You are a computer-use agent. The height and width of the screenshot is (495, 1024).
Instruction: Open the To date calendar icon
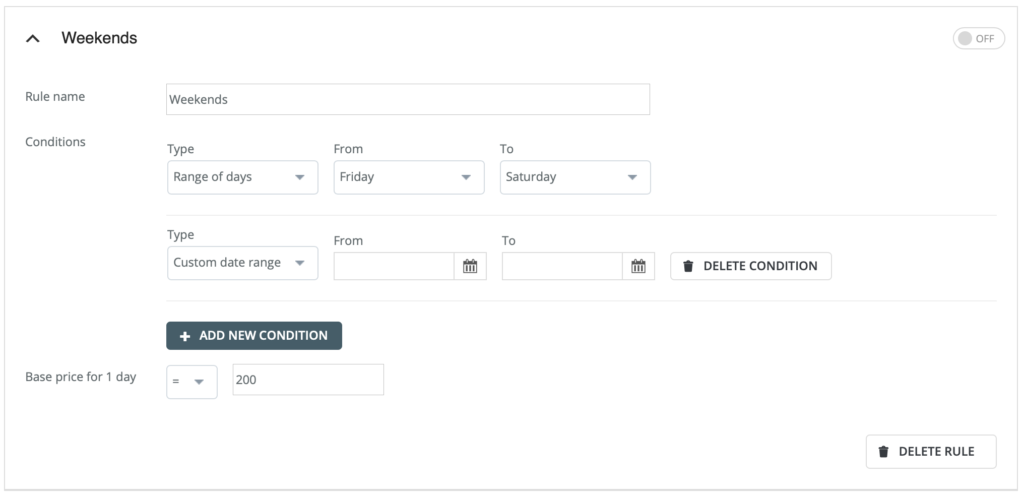tap(639, 266)
